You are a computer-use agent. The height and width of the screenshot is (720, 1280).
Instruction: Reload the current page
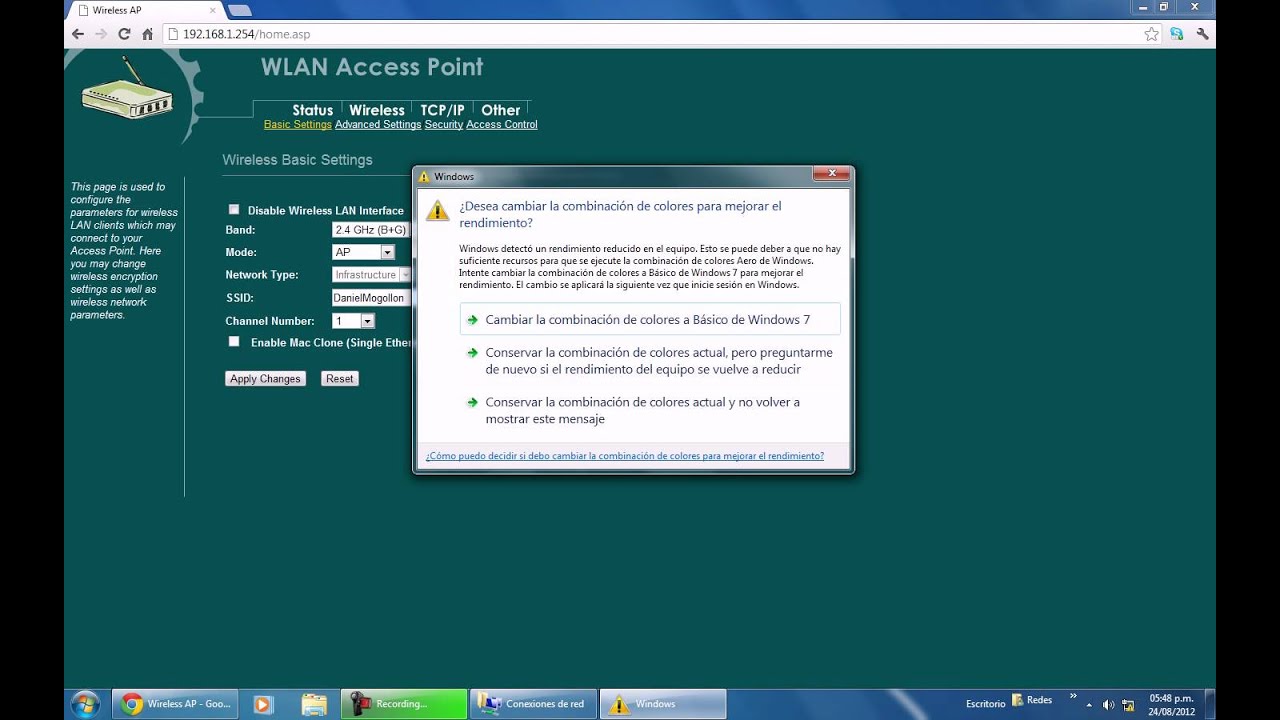tap(124, 34)
